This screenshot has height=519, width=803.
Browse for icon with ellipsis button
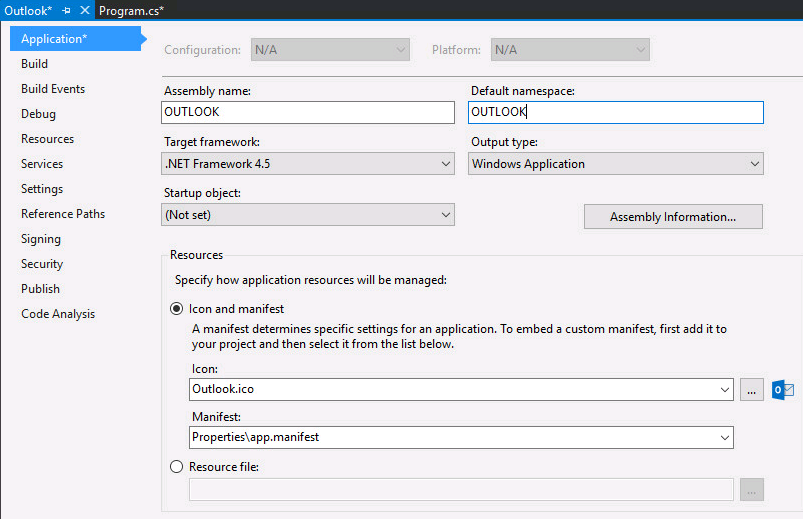752,390
